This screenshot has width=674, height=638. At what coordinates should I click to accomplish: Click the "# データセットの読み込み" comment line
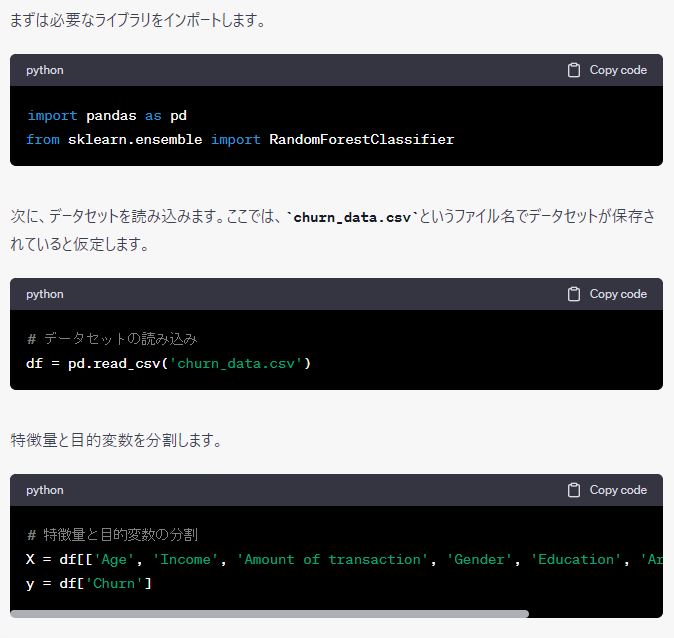pyautogui.click(x=105, y=339)
